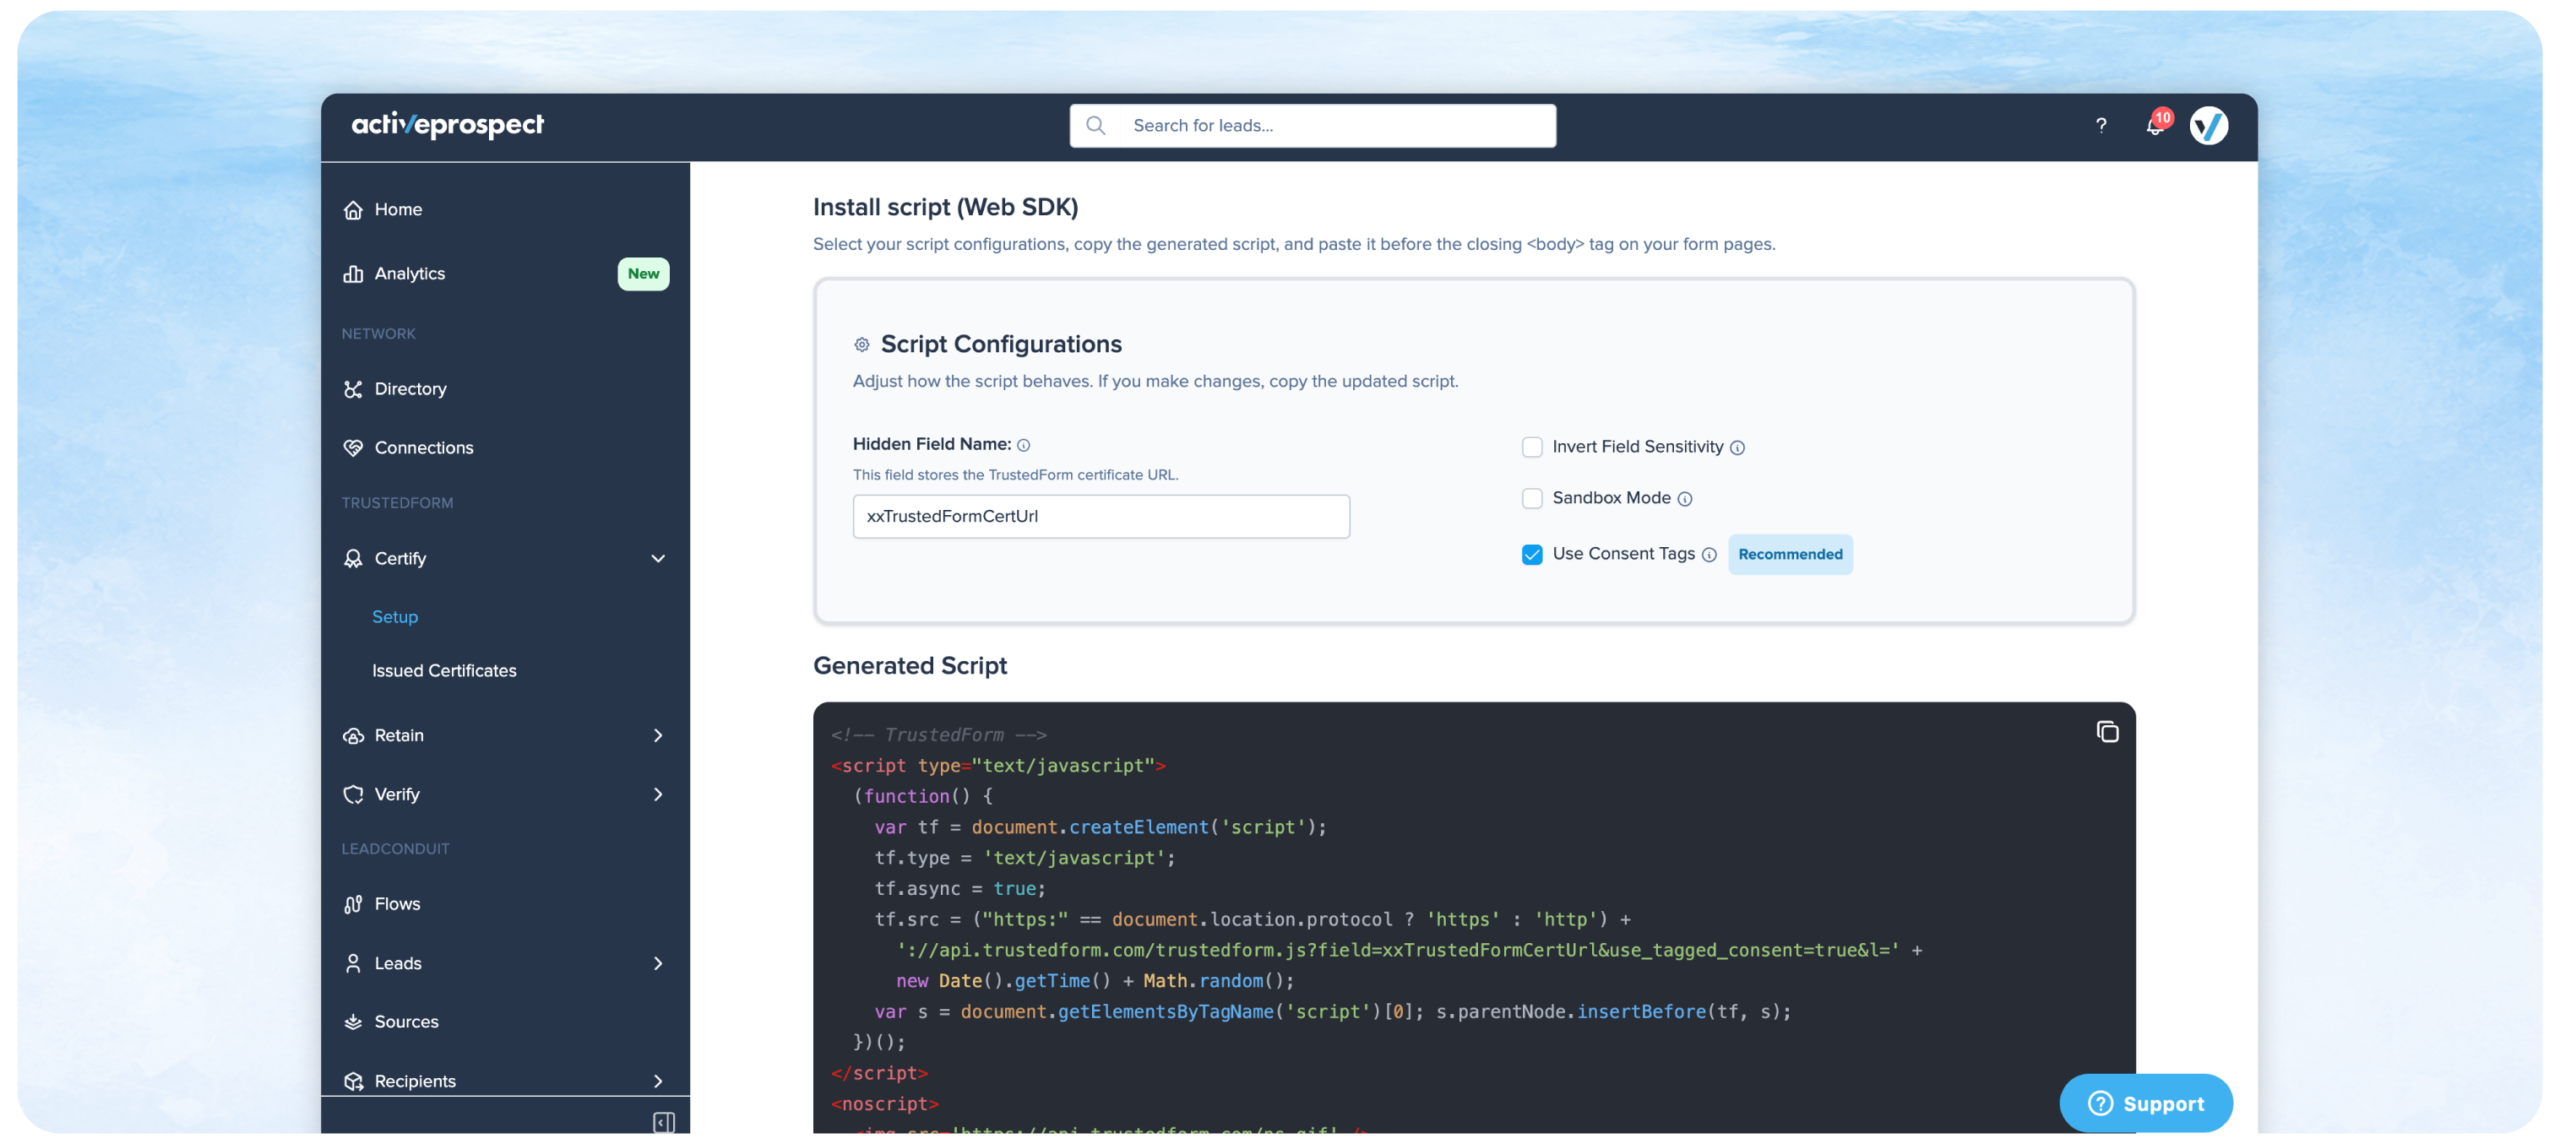Show info for Sandbox Mode
The image size is (2560, 1144).
[x=1685, y=499]
